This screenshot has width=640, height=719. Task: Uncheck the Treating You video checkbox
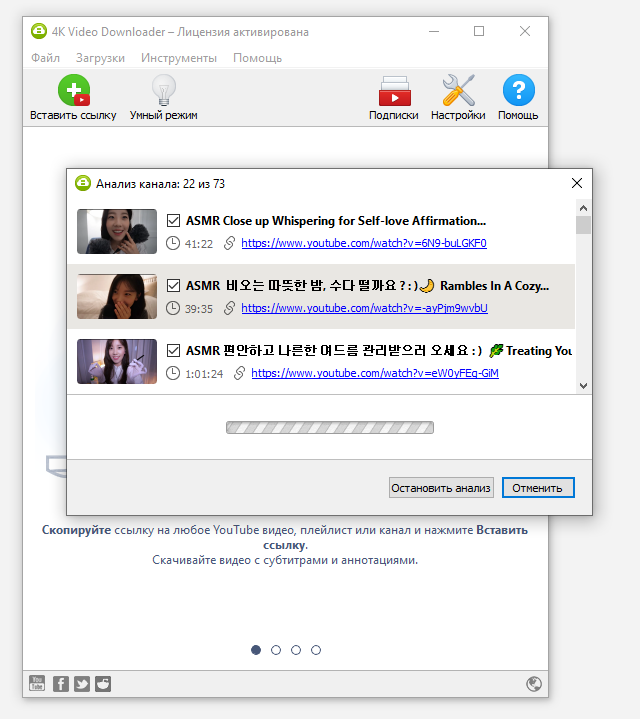coord(173,350)
